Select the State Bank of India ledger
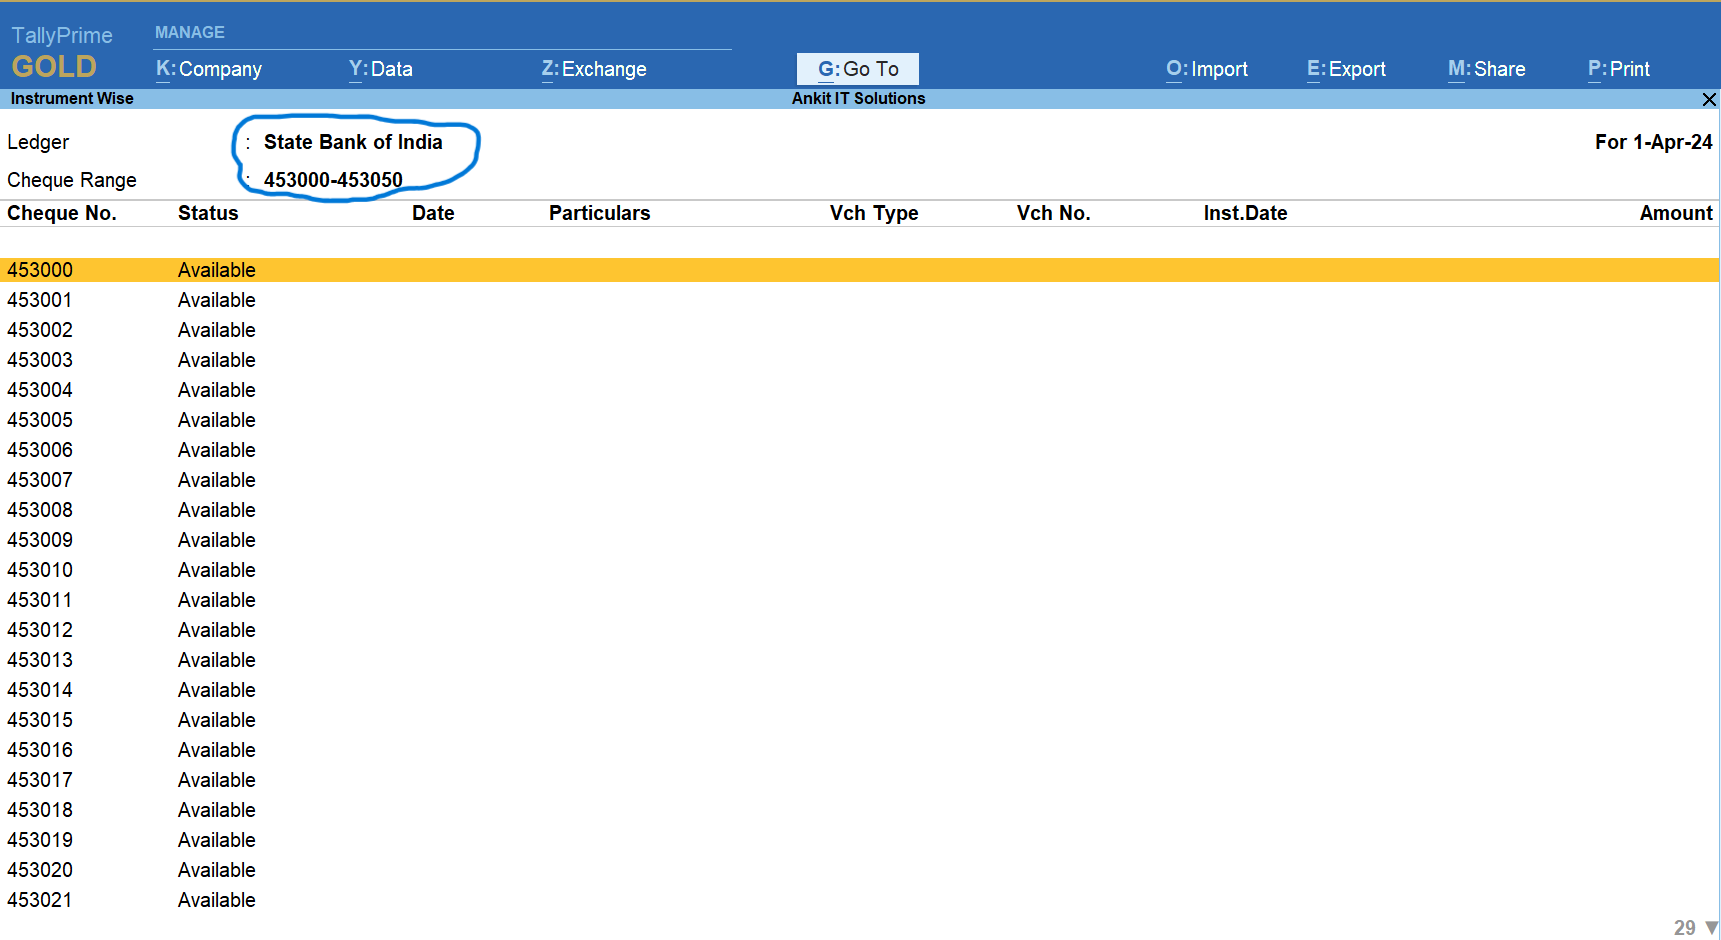This screenshot has height=940, width=1721. (353, 142)
